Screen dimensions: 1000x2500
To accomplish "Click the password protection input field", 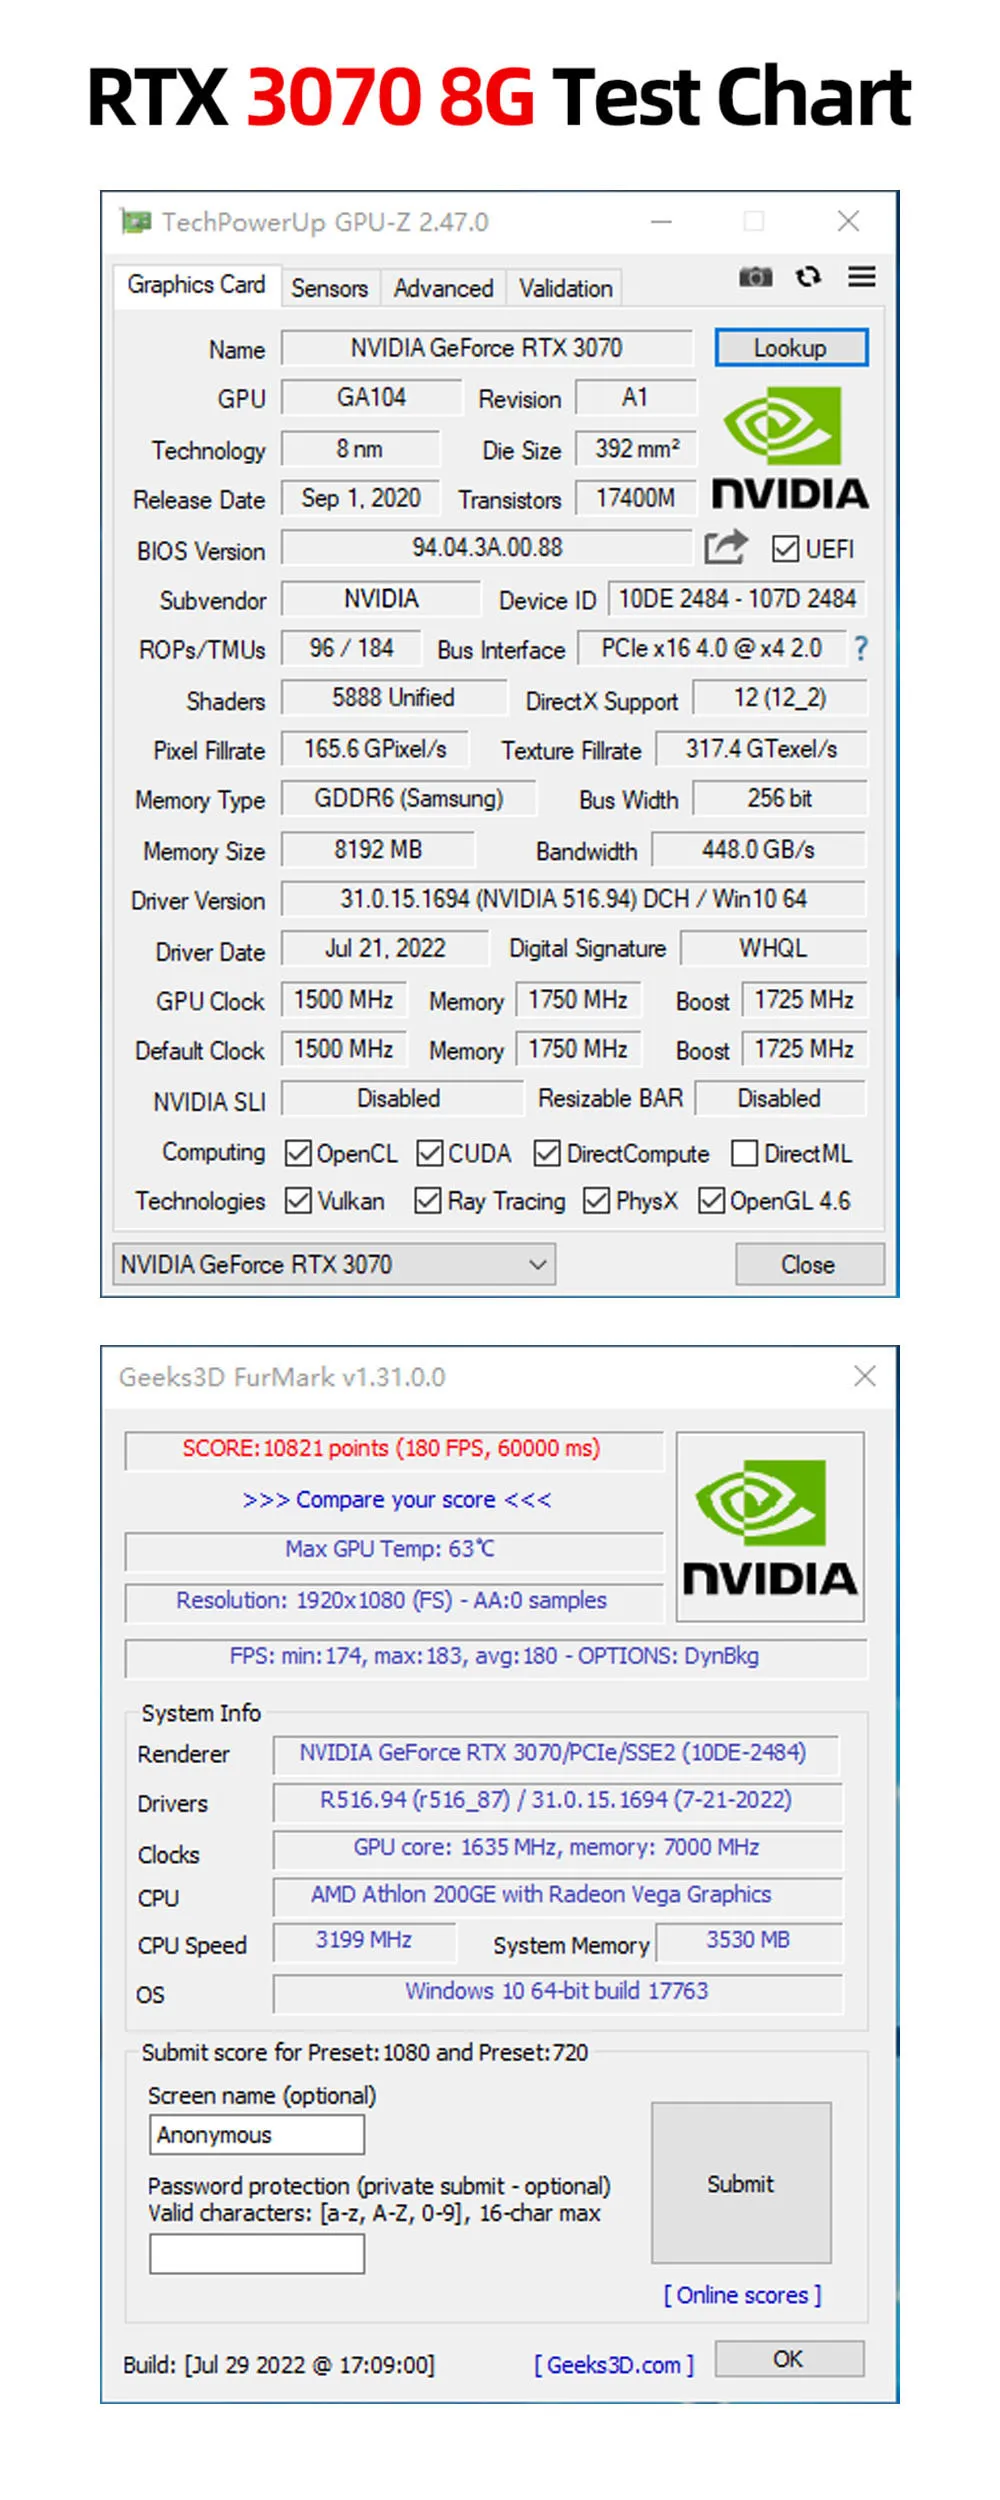I will point(257,2255).
